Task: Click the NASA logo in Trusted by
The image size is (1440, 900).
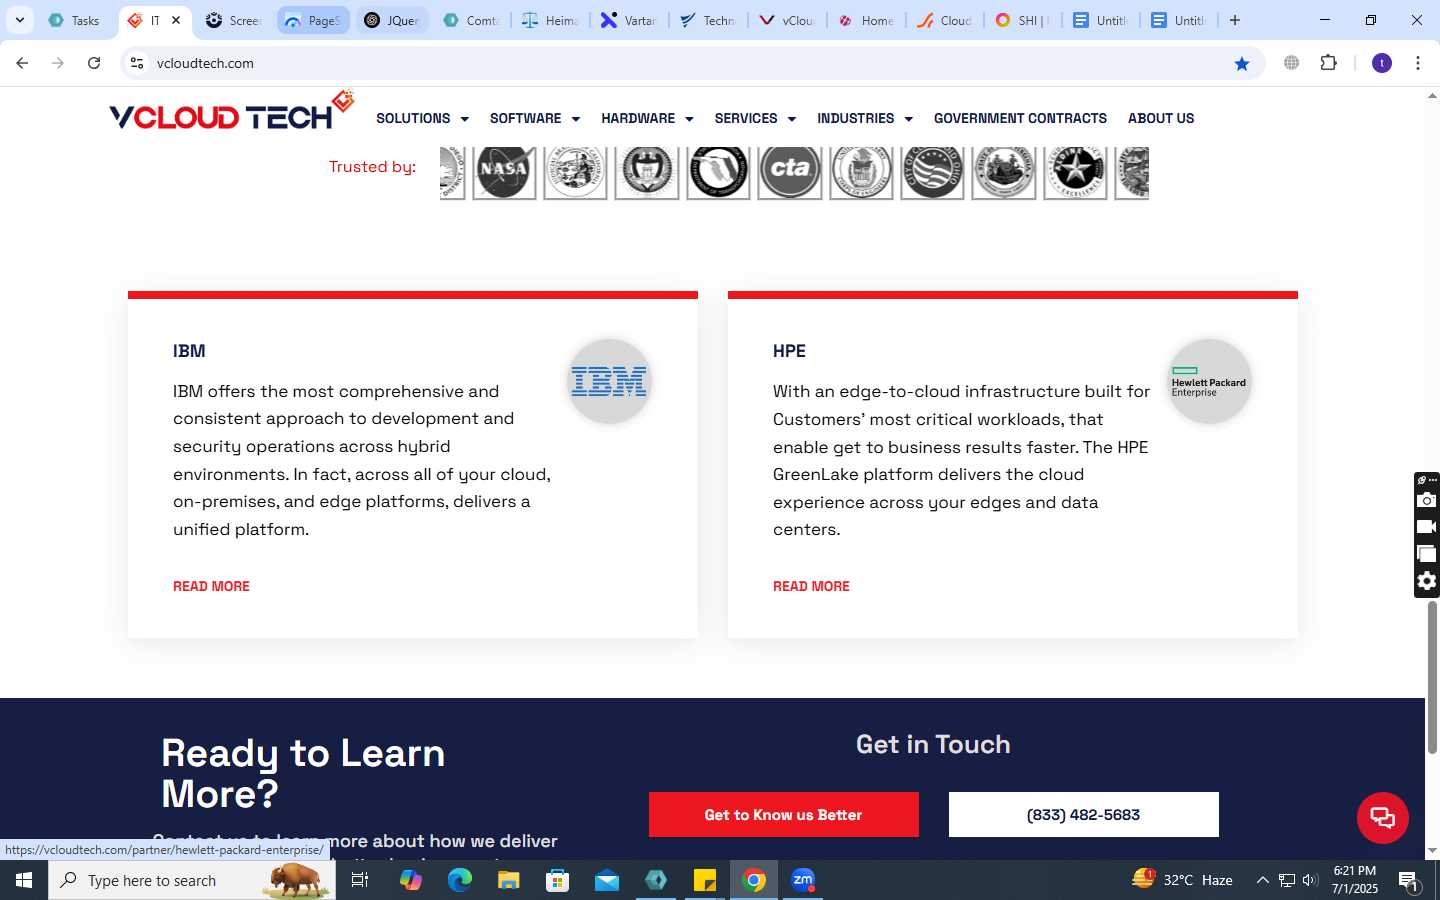Action: (x=504, y=171)
